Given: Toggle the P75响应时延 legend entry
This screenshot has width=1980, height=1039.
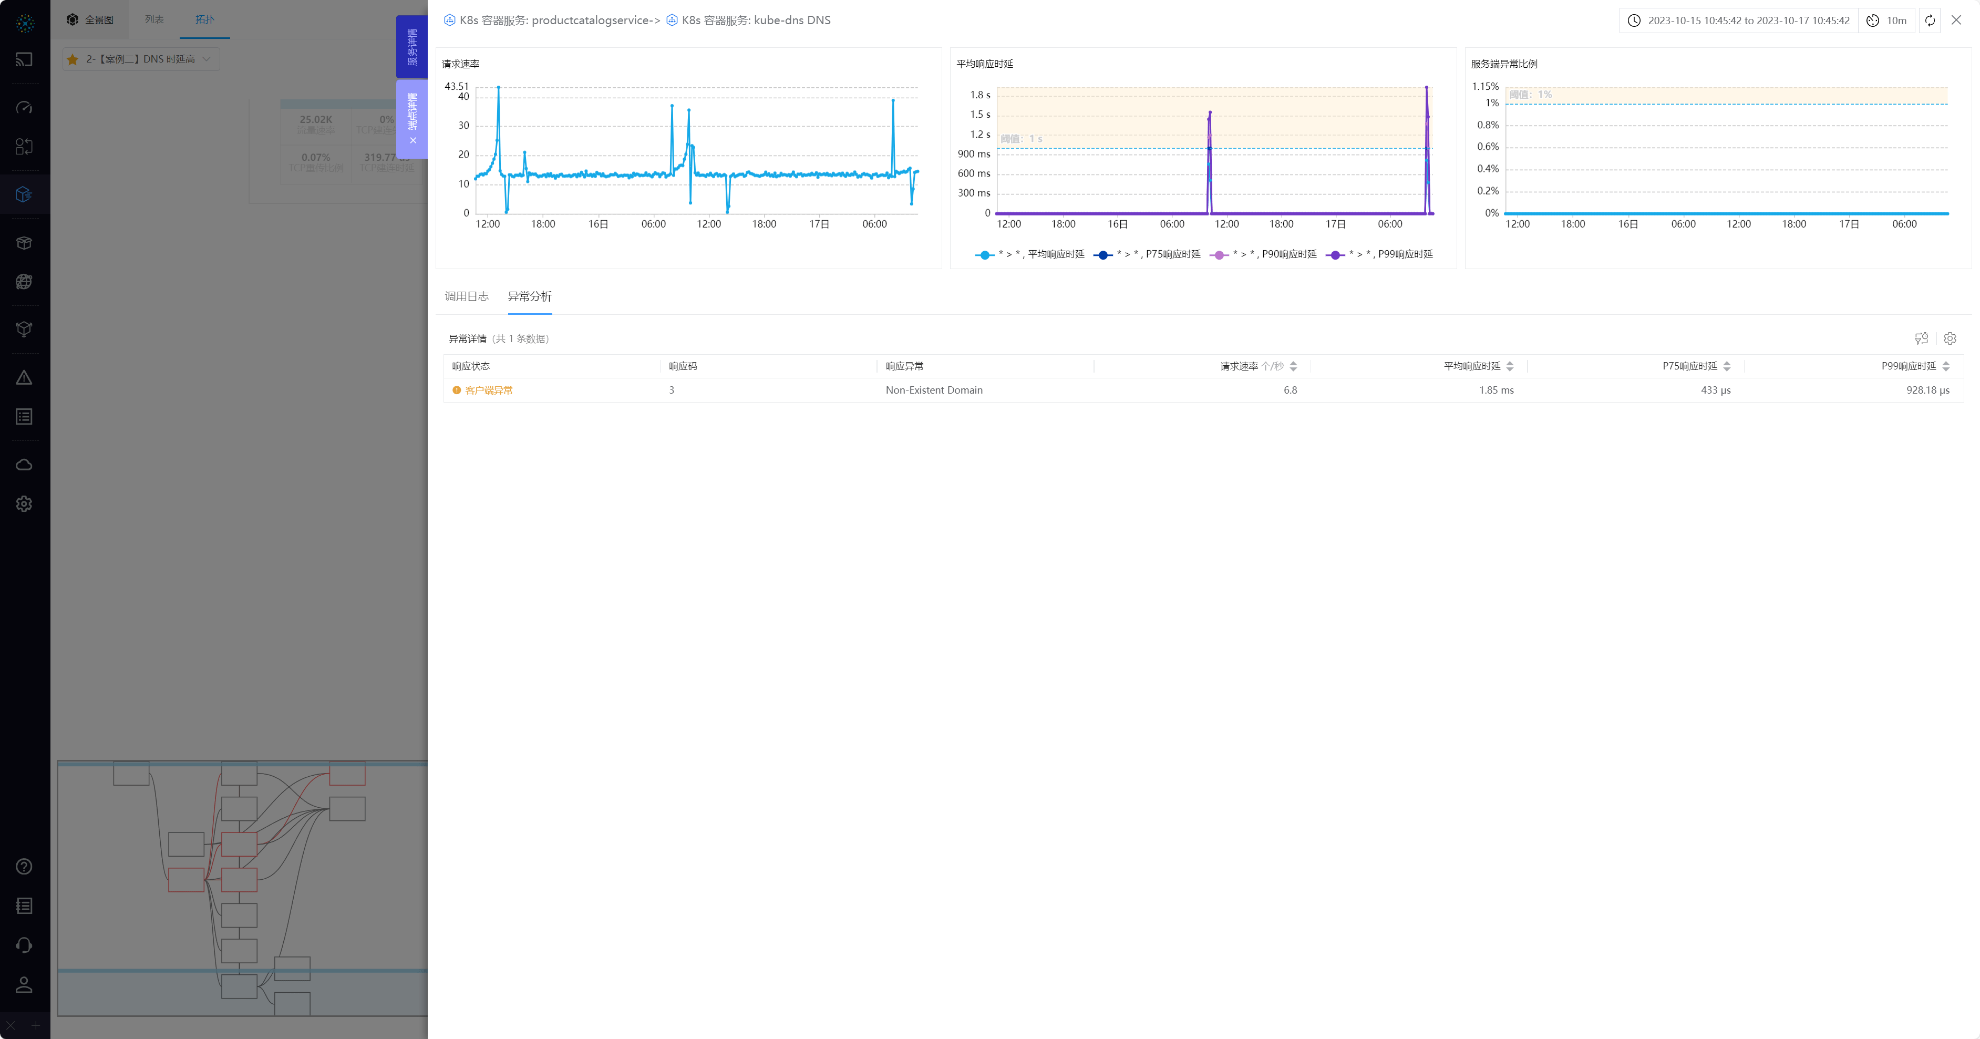Looking at the screenshot, I should 1148,255.
